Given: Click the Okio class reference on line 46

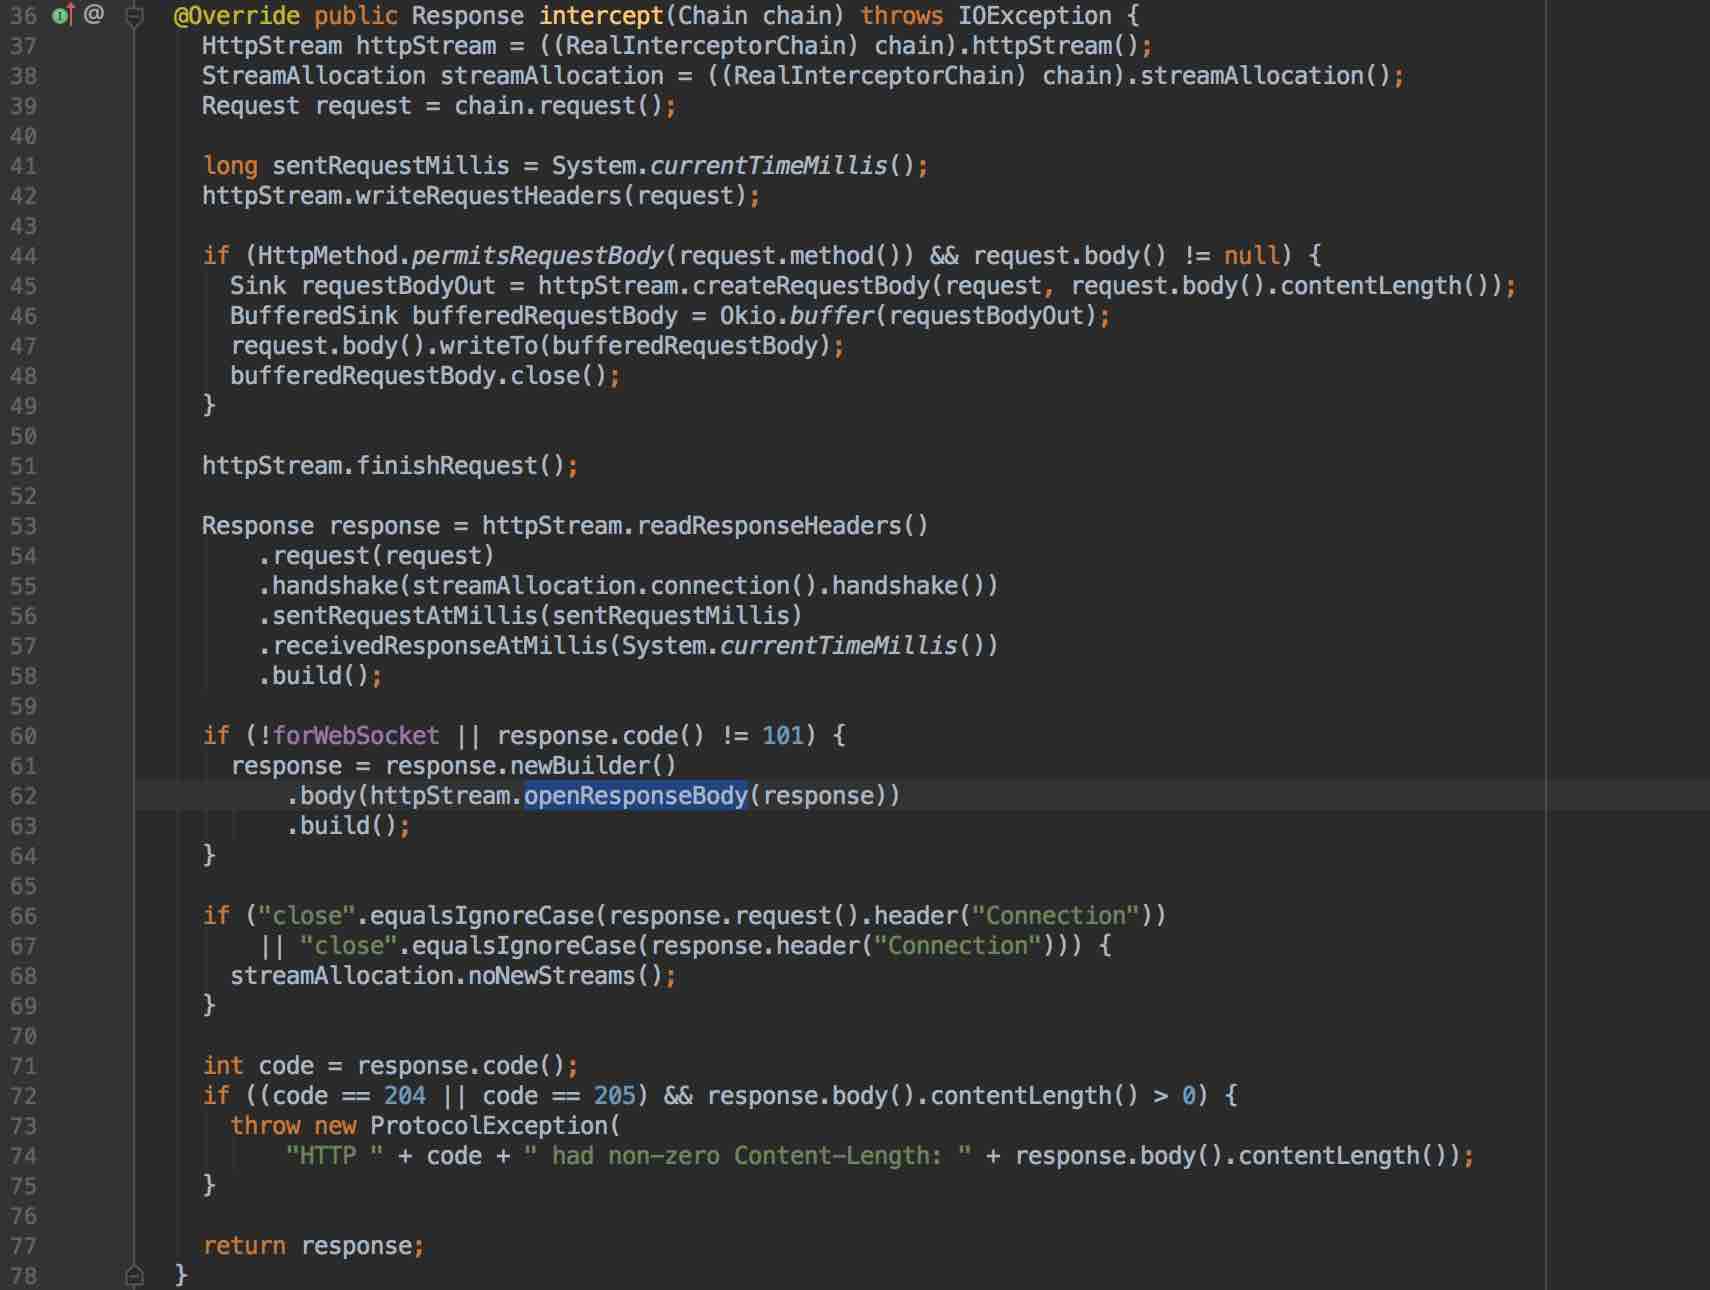Looking at the screenshot, I should [x=748, y=316].
